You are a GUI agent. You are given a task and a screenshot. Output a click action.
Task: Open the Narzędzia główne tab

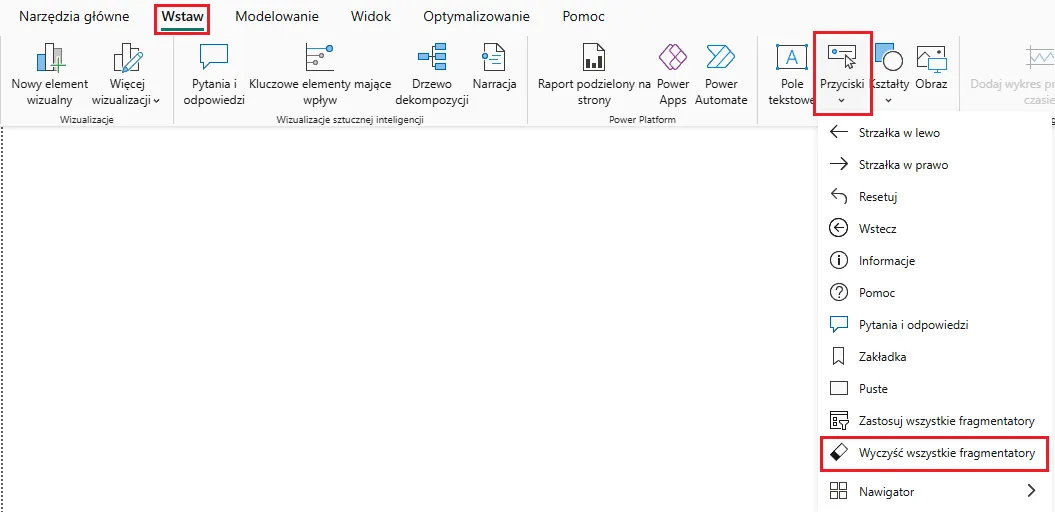point(74,17)
